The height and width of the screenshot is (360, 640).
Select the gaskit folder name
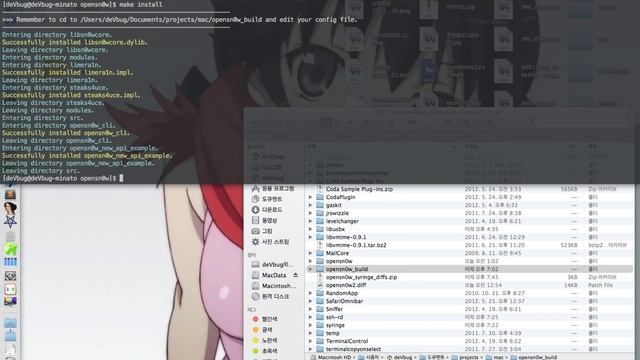pyautogui.click(x=333, y=205)
